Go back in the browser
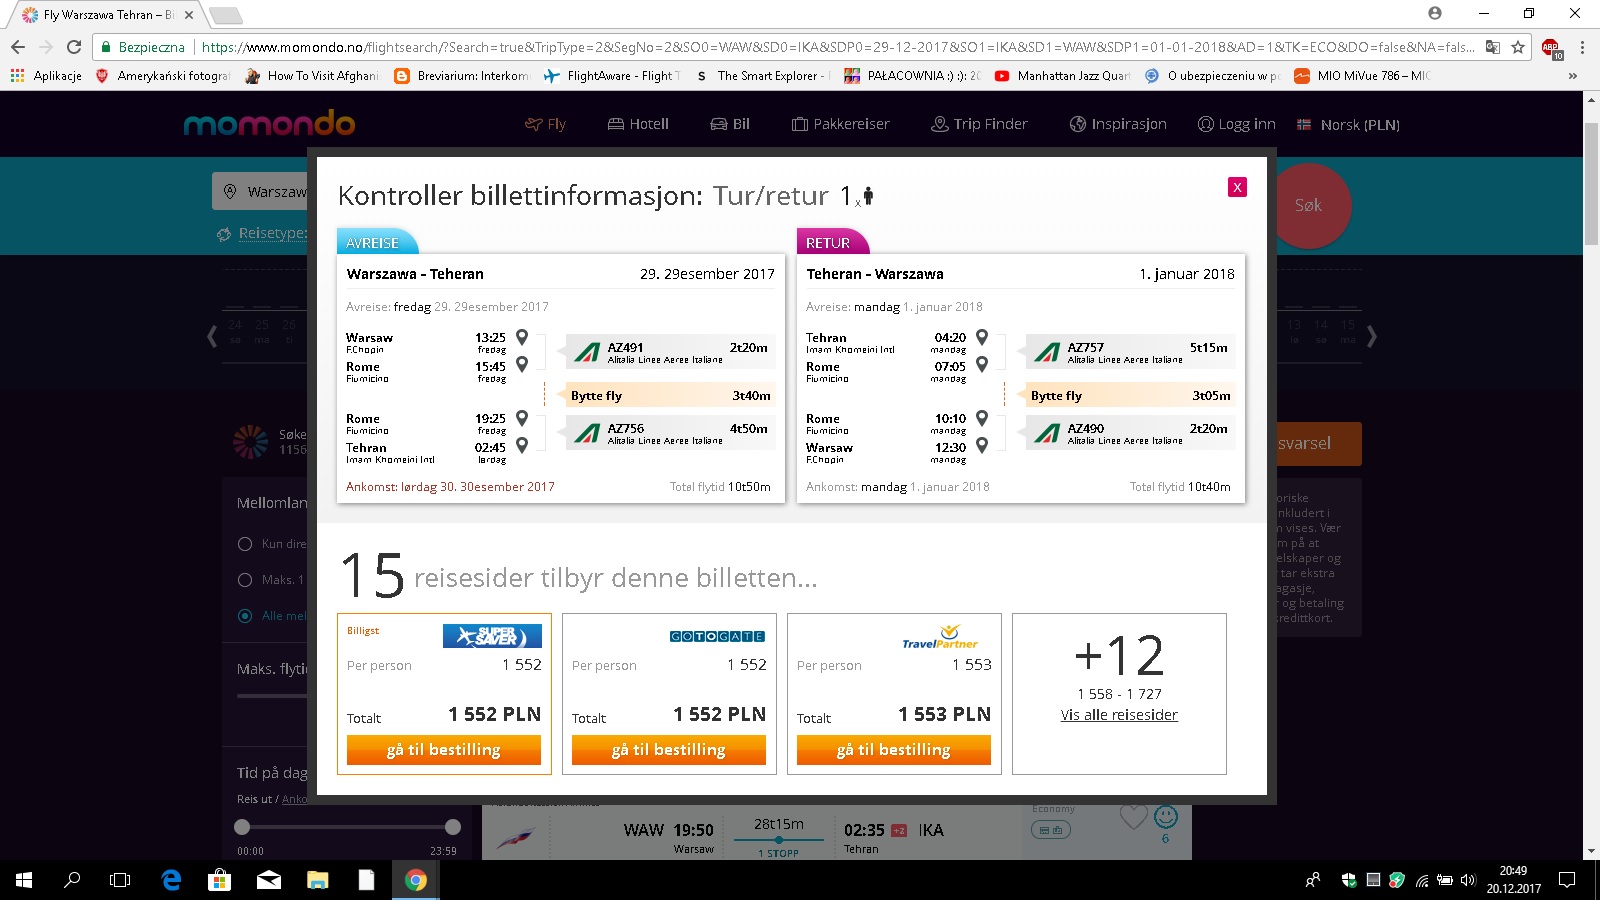The height and width of the screenshot is (900, 1600). click(18, 47)
